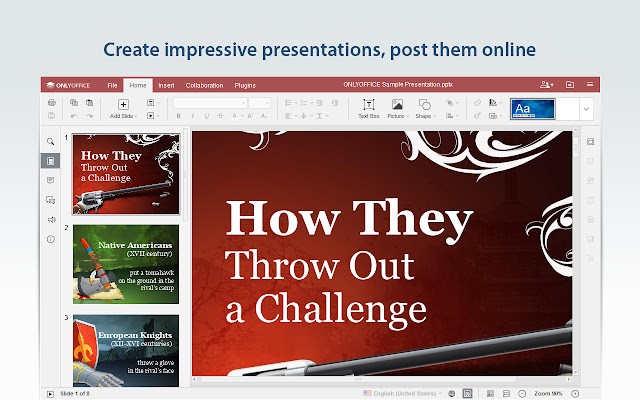Open the File tab
This screenshot has height=400, width=640.
point(113,85)
